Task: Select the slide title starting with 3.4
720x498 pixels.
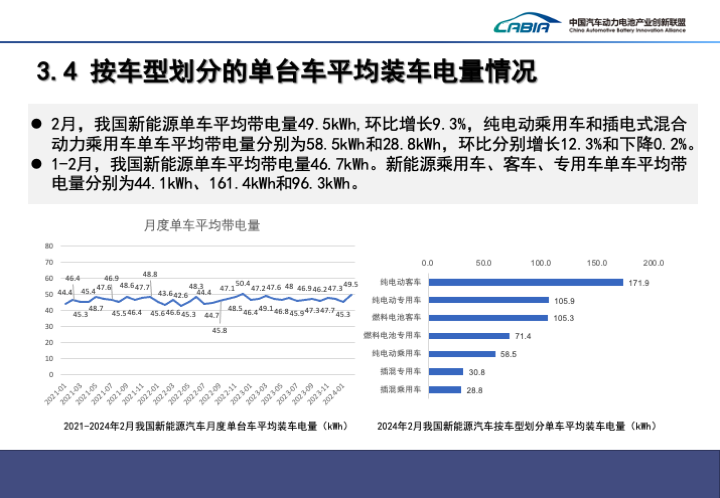Action: coord(285,72)
